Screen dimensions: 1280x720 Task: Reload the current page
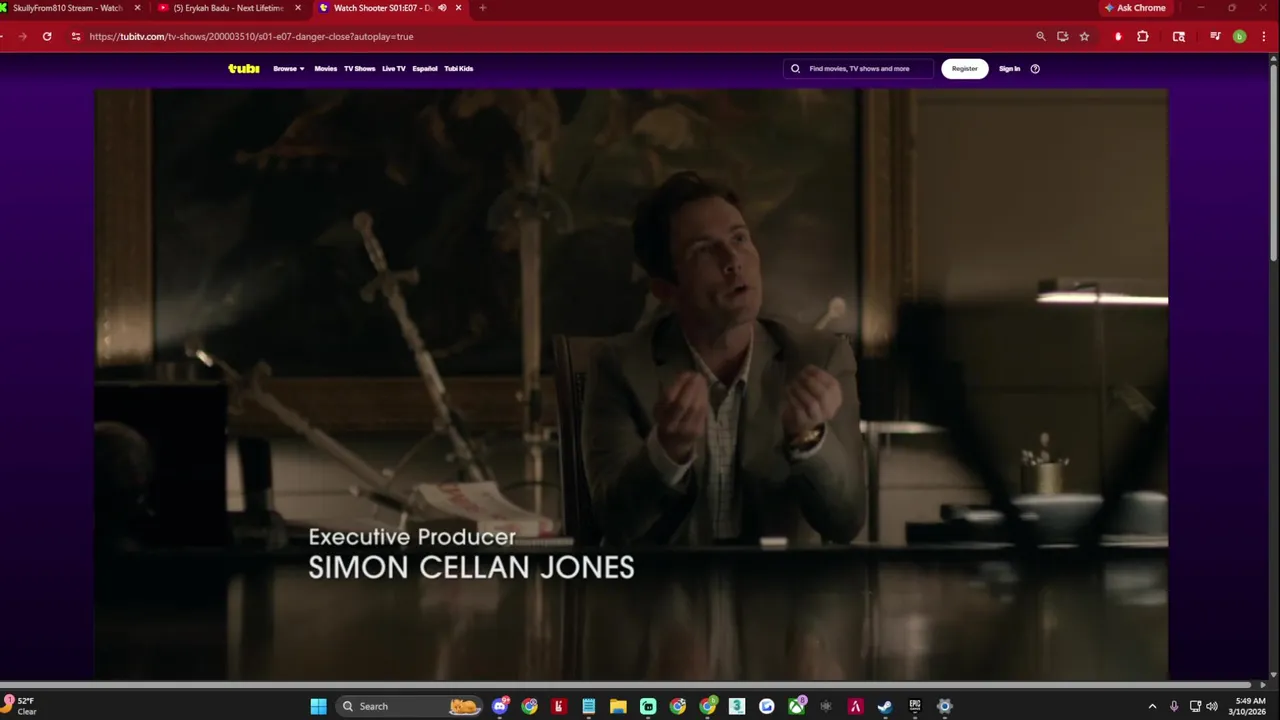[47, 36]
